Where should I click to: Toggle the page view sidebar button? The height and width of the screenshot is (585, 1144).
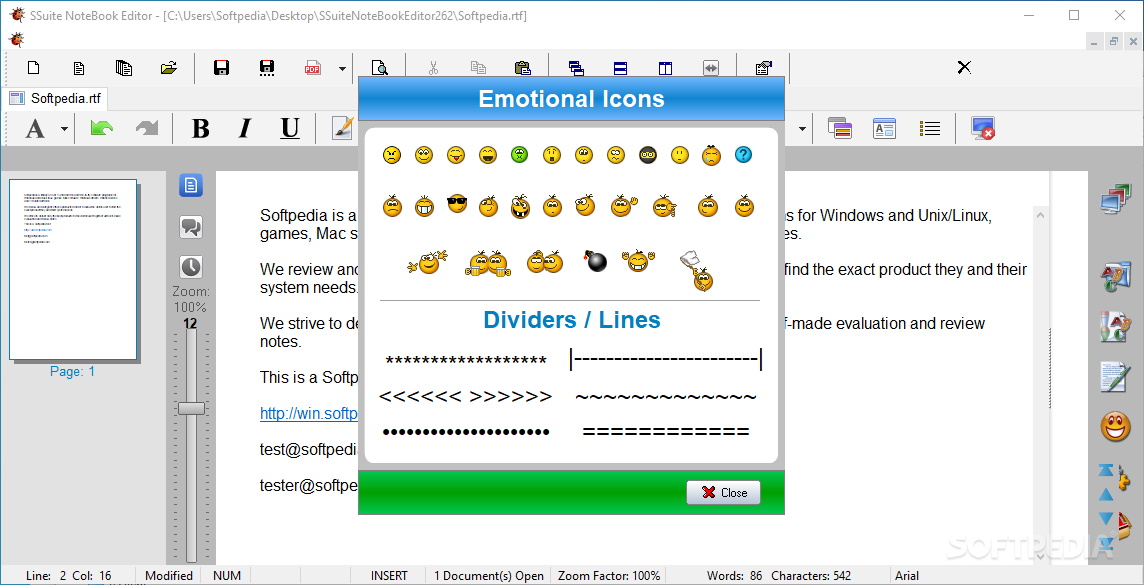pos(191,186)
